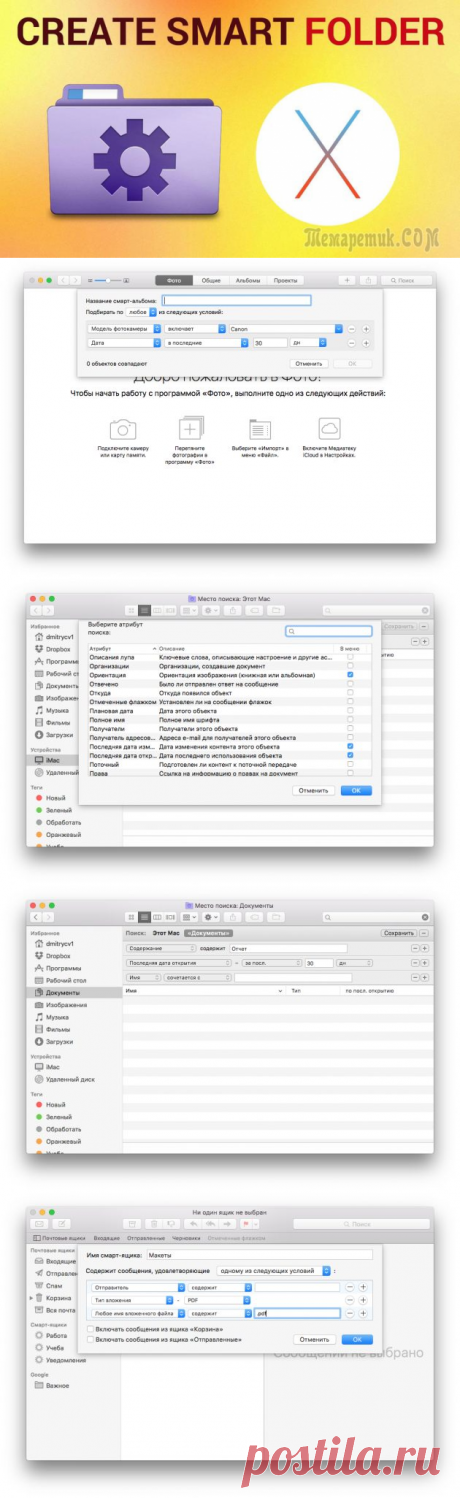Click the Import document icon in Photos

point(260,430)
